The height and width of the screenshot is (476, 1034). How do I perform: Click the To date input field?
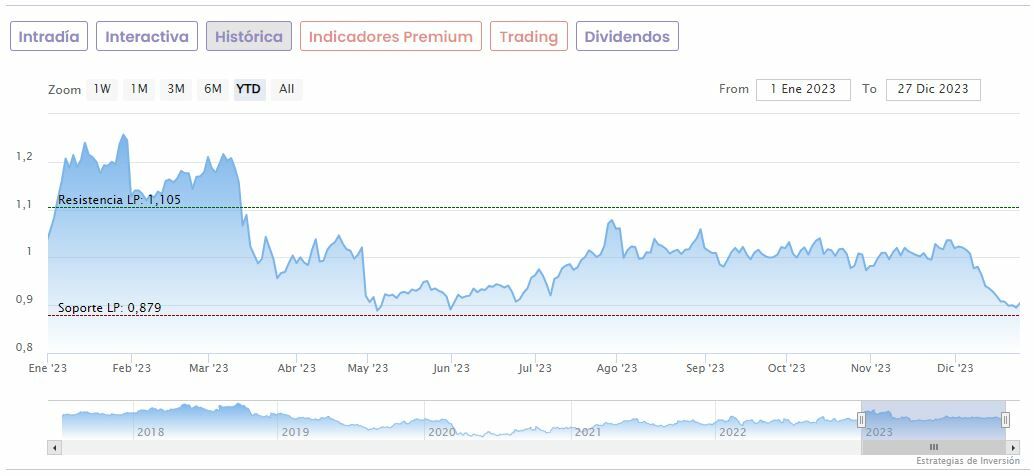(933, 89)
